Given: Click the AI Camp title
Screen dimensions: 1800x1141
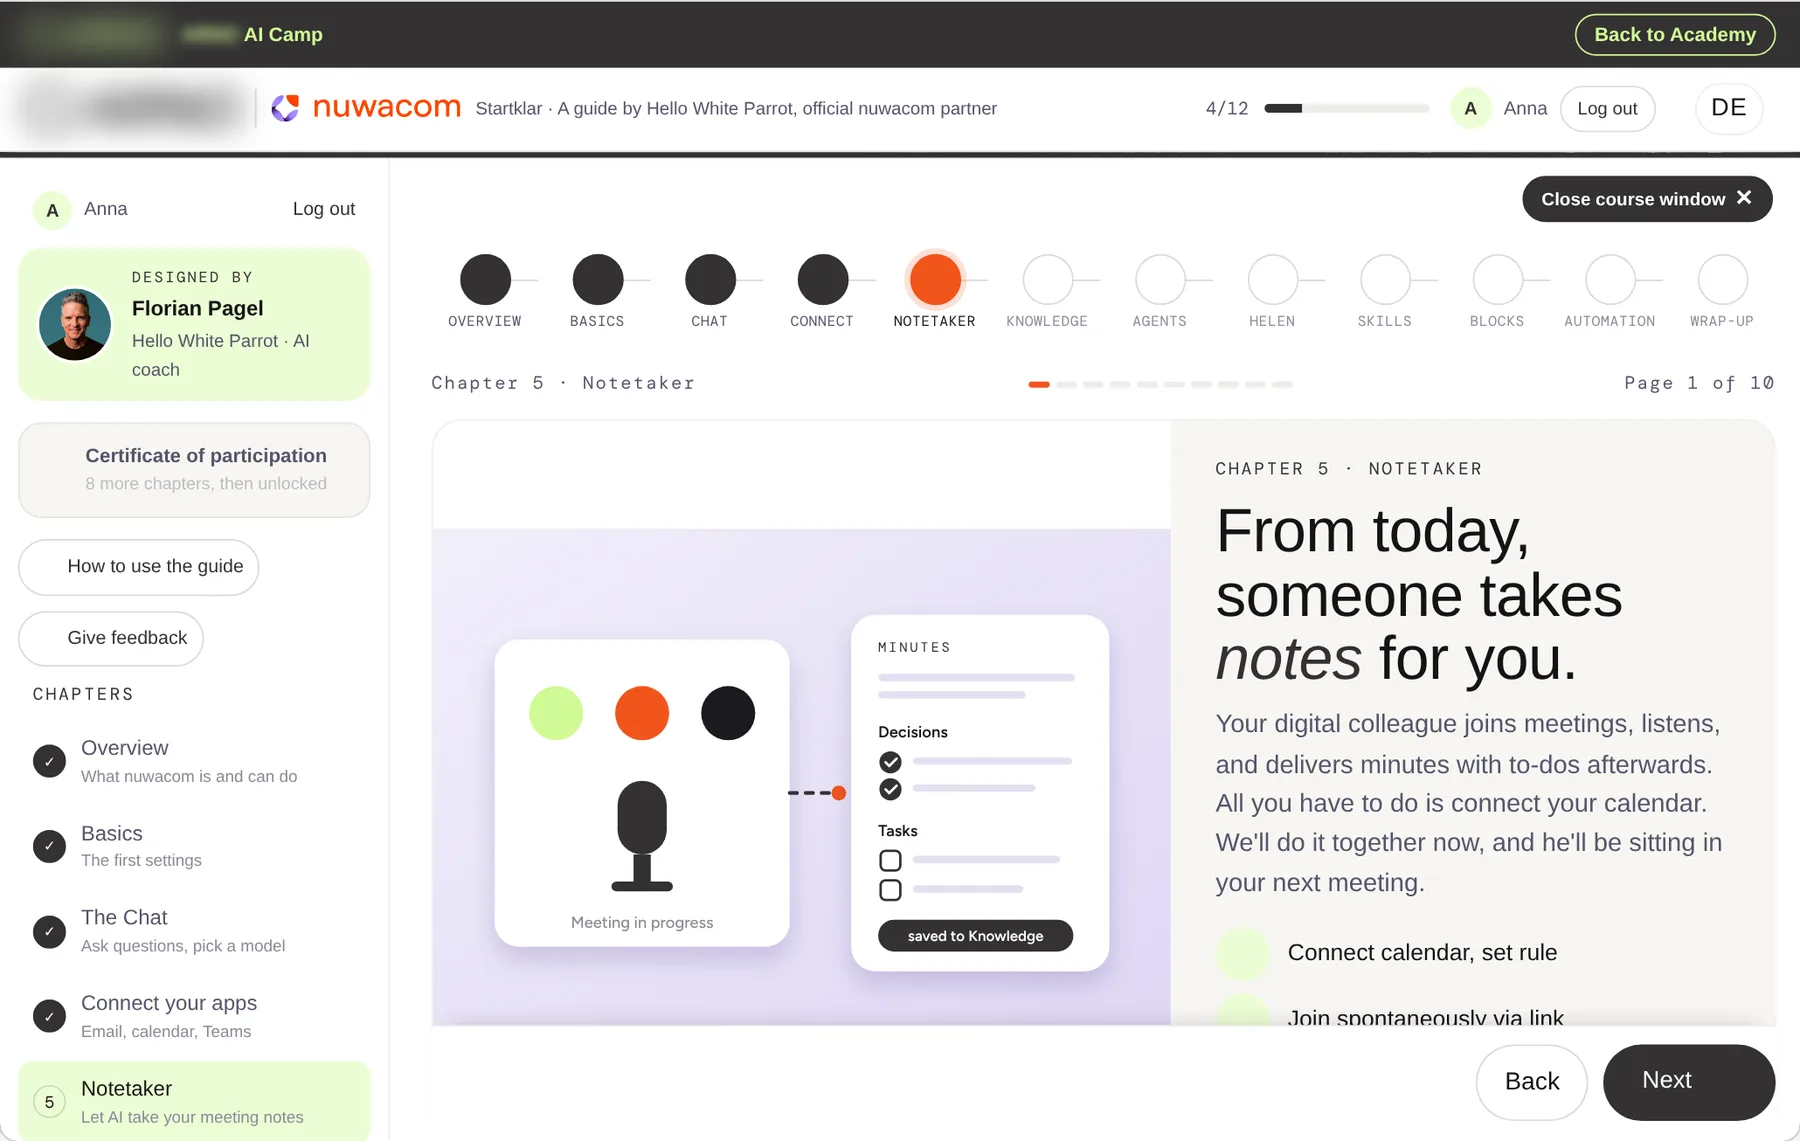Looking at the screenshot, I should [x=283, y=35].
